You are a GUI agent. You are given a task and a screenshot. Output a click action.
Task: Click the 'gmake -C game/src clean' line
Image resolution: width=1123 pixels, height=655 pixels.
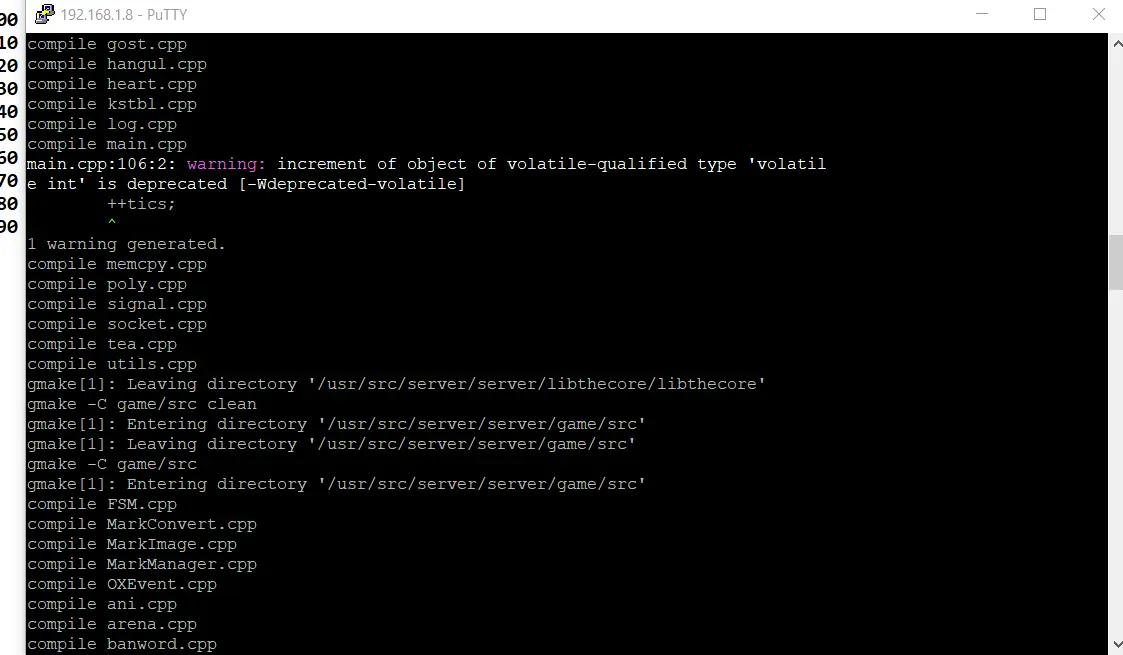pyautogui.click(x=142, y=404)
